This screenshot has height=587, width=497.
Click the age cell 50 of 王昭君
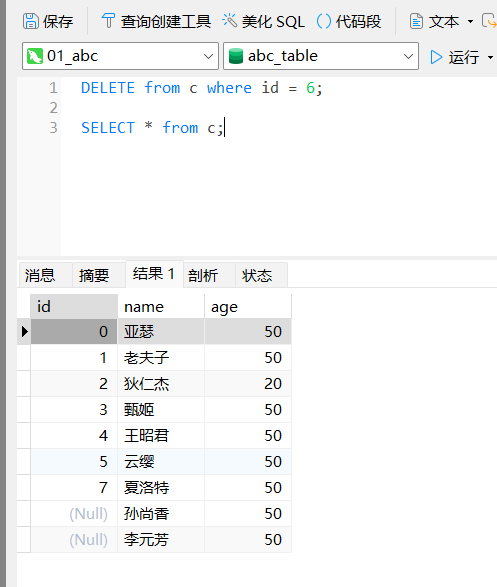tap(248, 436)
